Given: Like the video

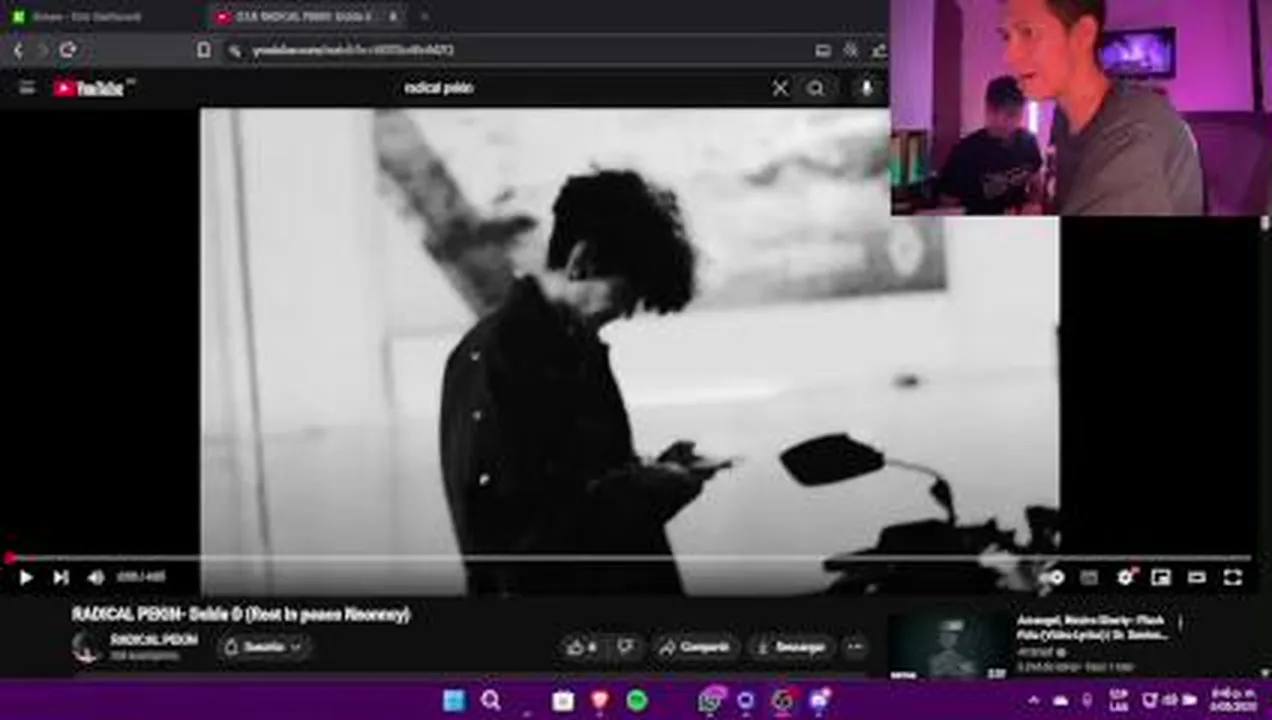Looking at the screenshot, I should coord(582,647).
